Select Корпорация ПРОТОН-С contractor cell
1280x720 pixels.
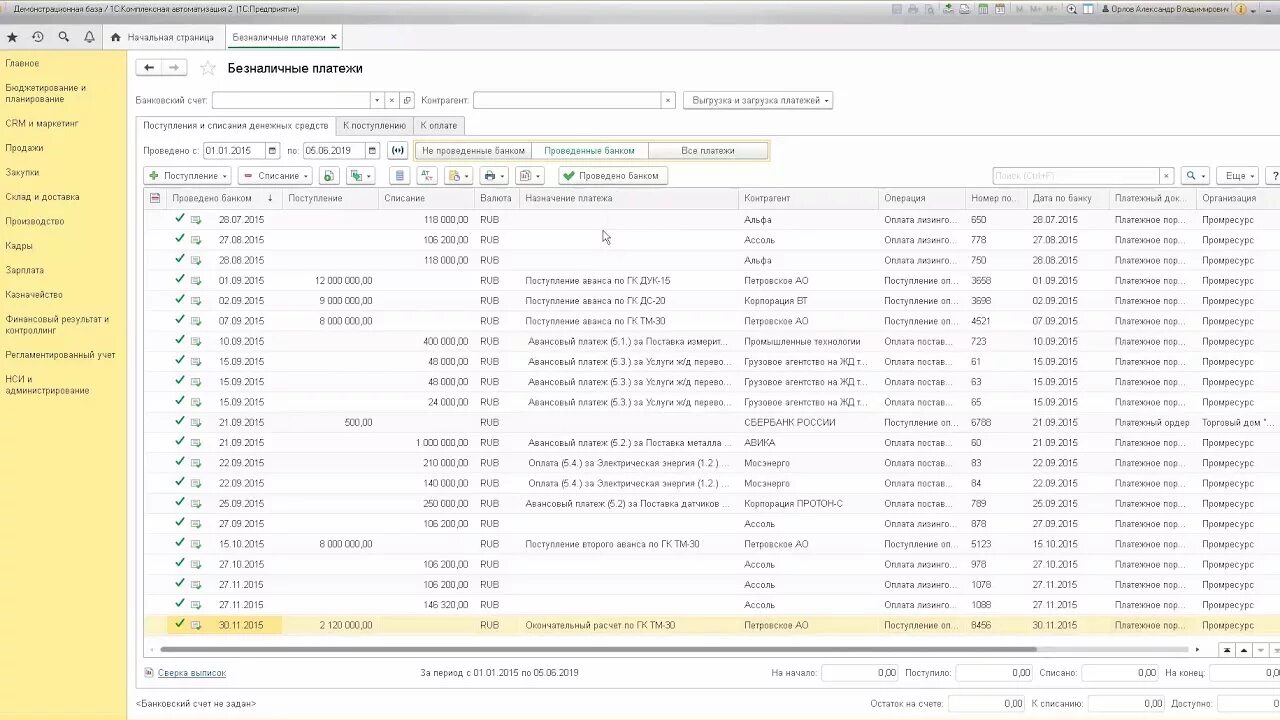point(809,503)
